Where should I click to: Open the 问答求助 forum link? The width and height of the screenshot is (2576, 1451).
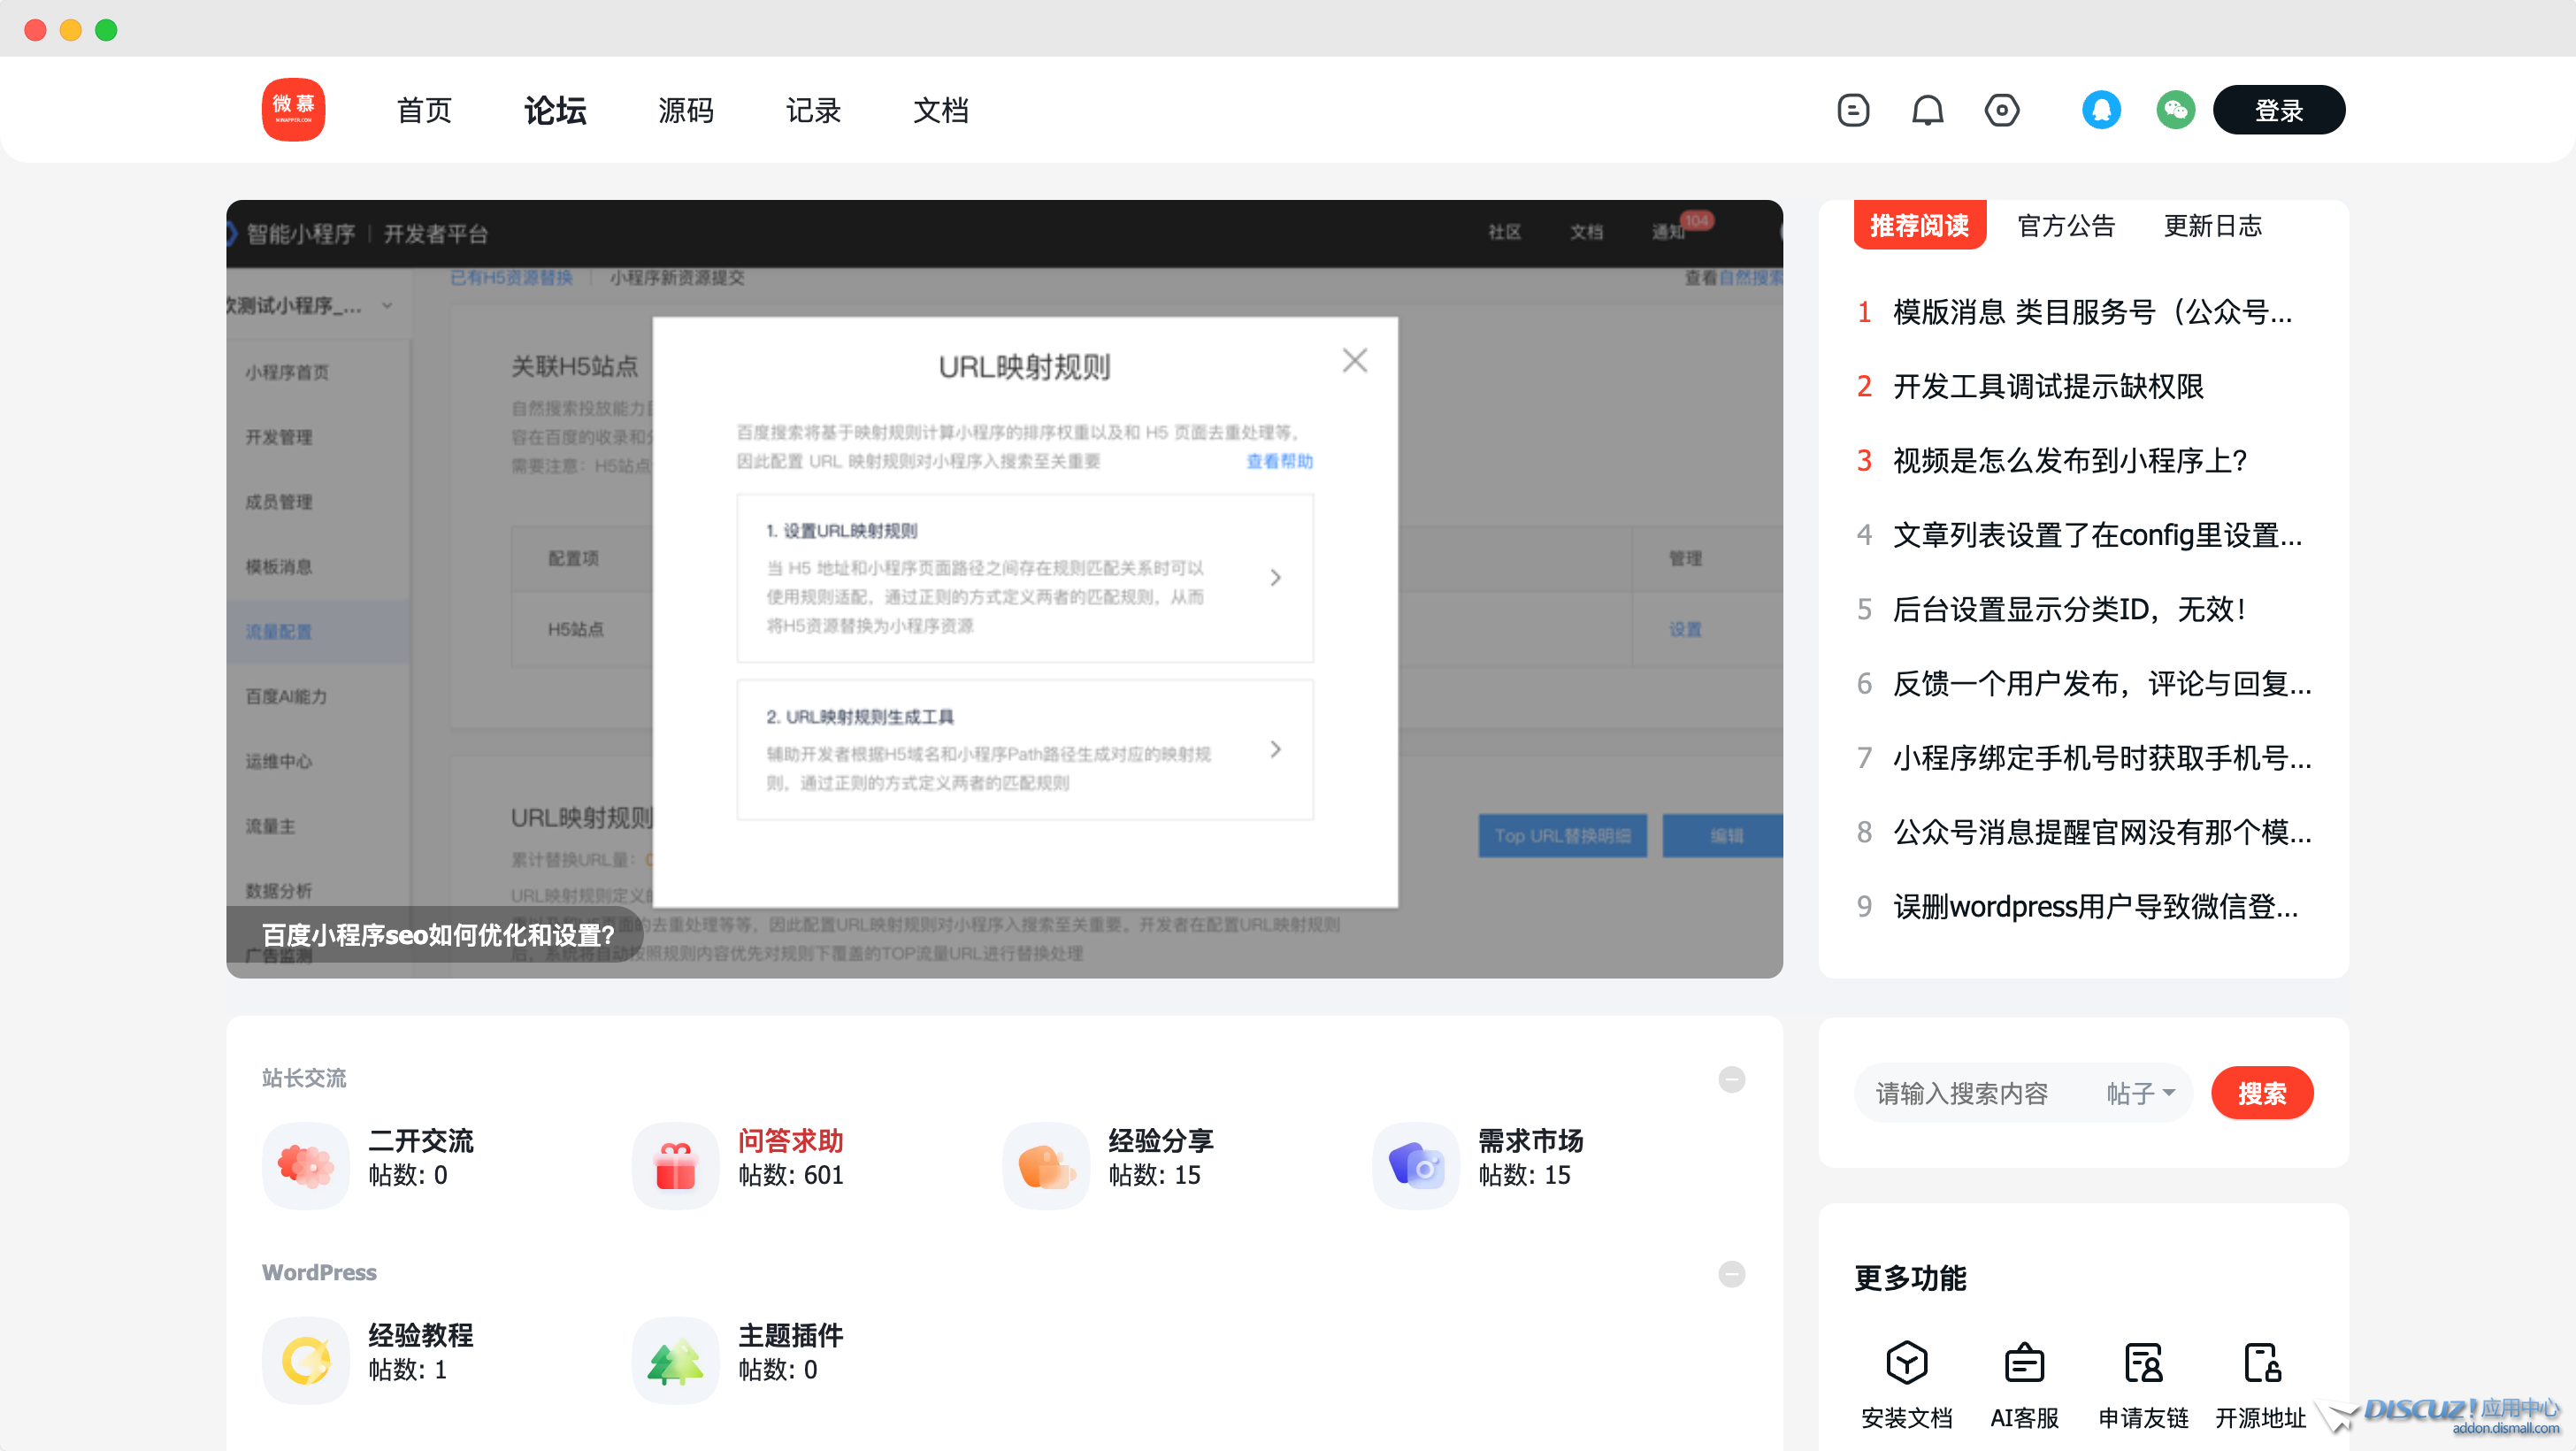coord(790,1141)
